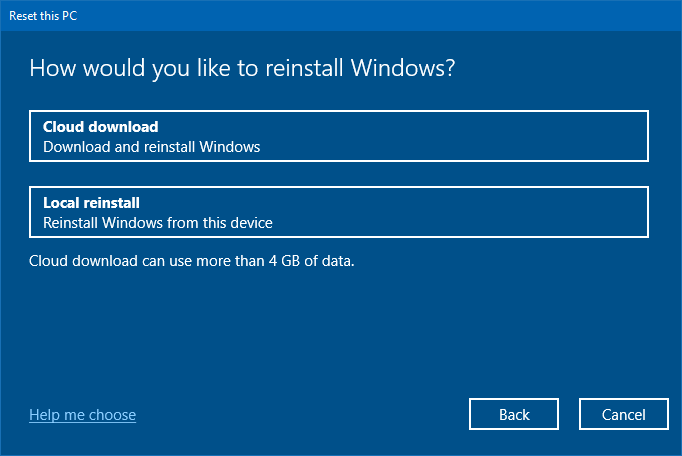Click the reinstall Windows question heading

[242, 68]
